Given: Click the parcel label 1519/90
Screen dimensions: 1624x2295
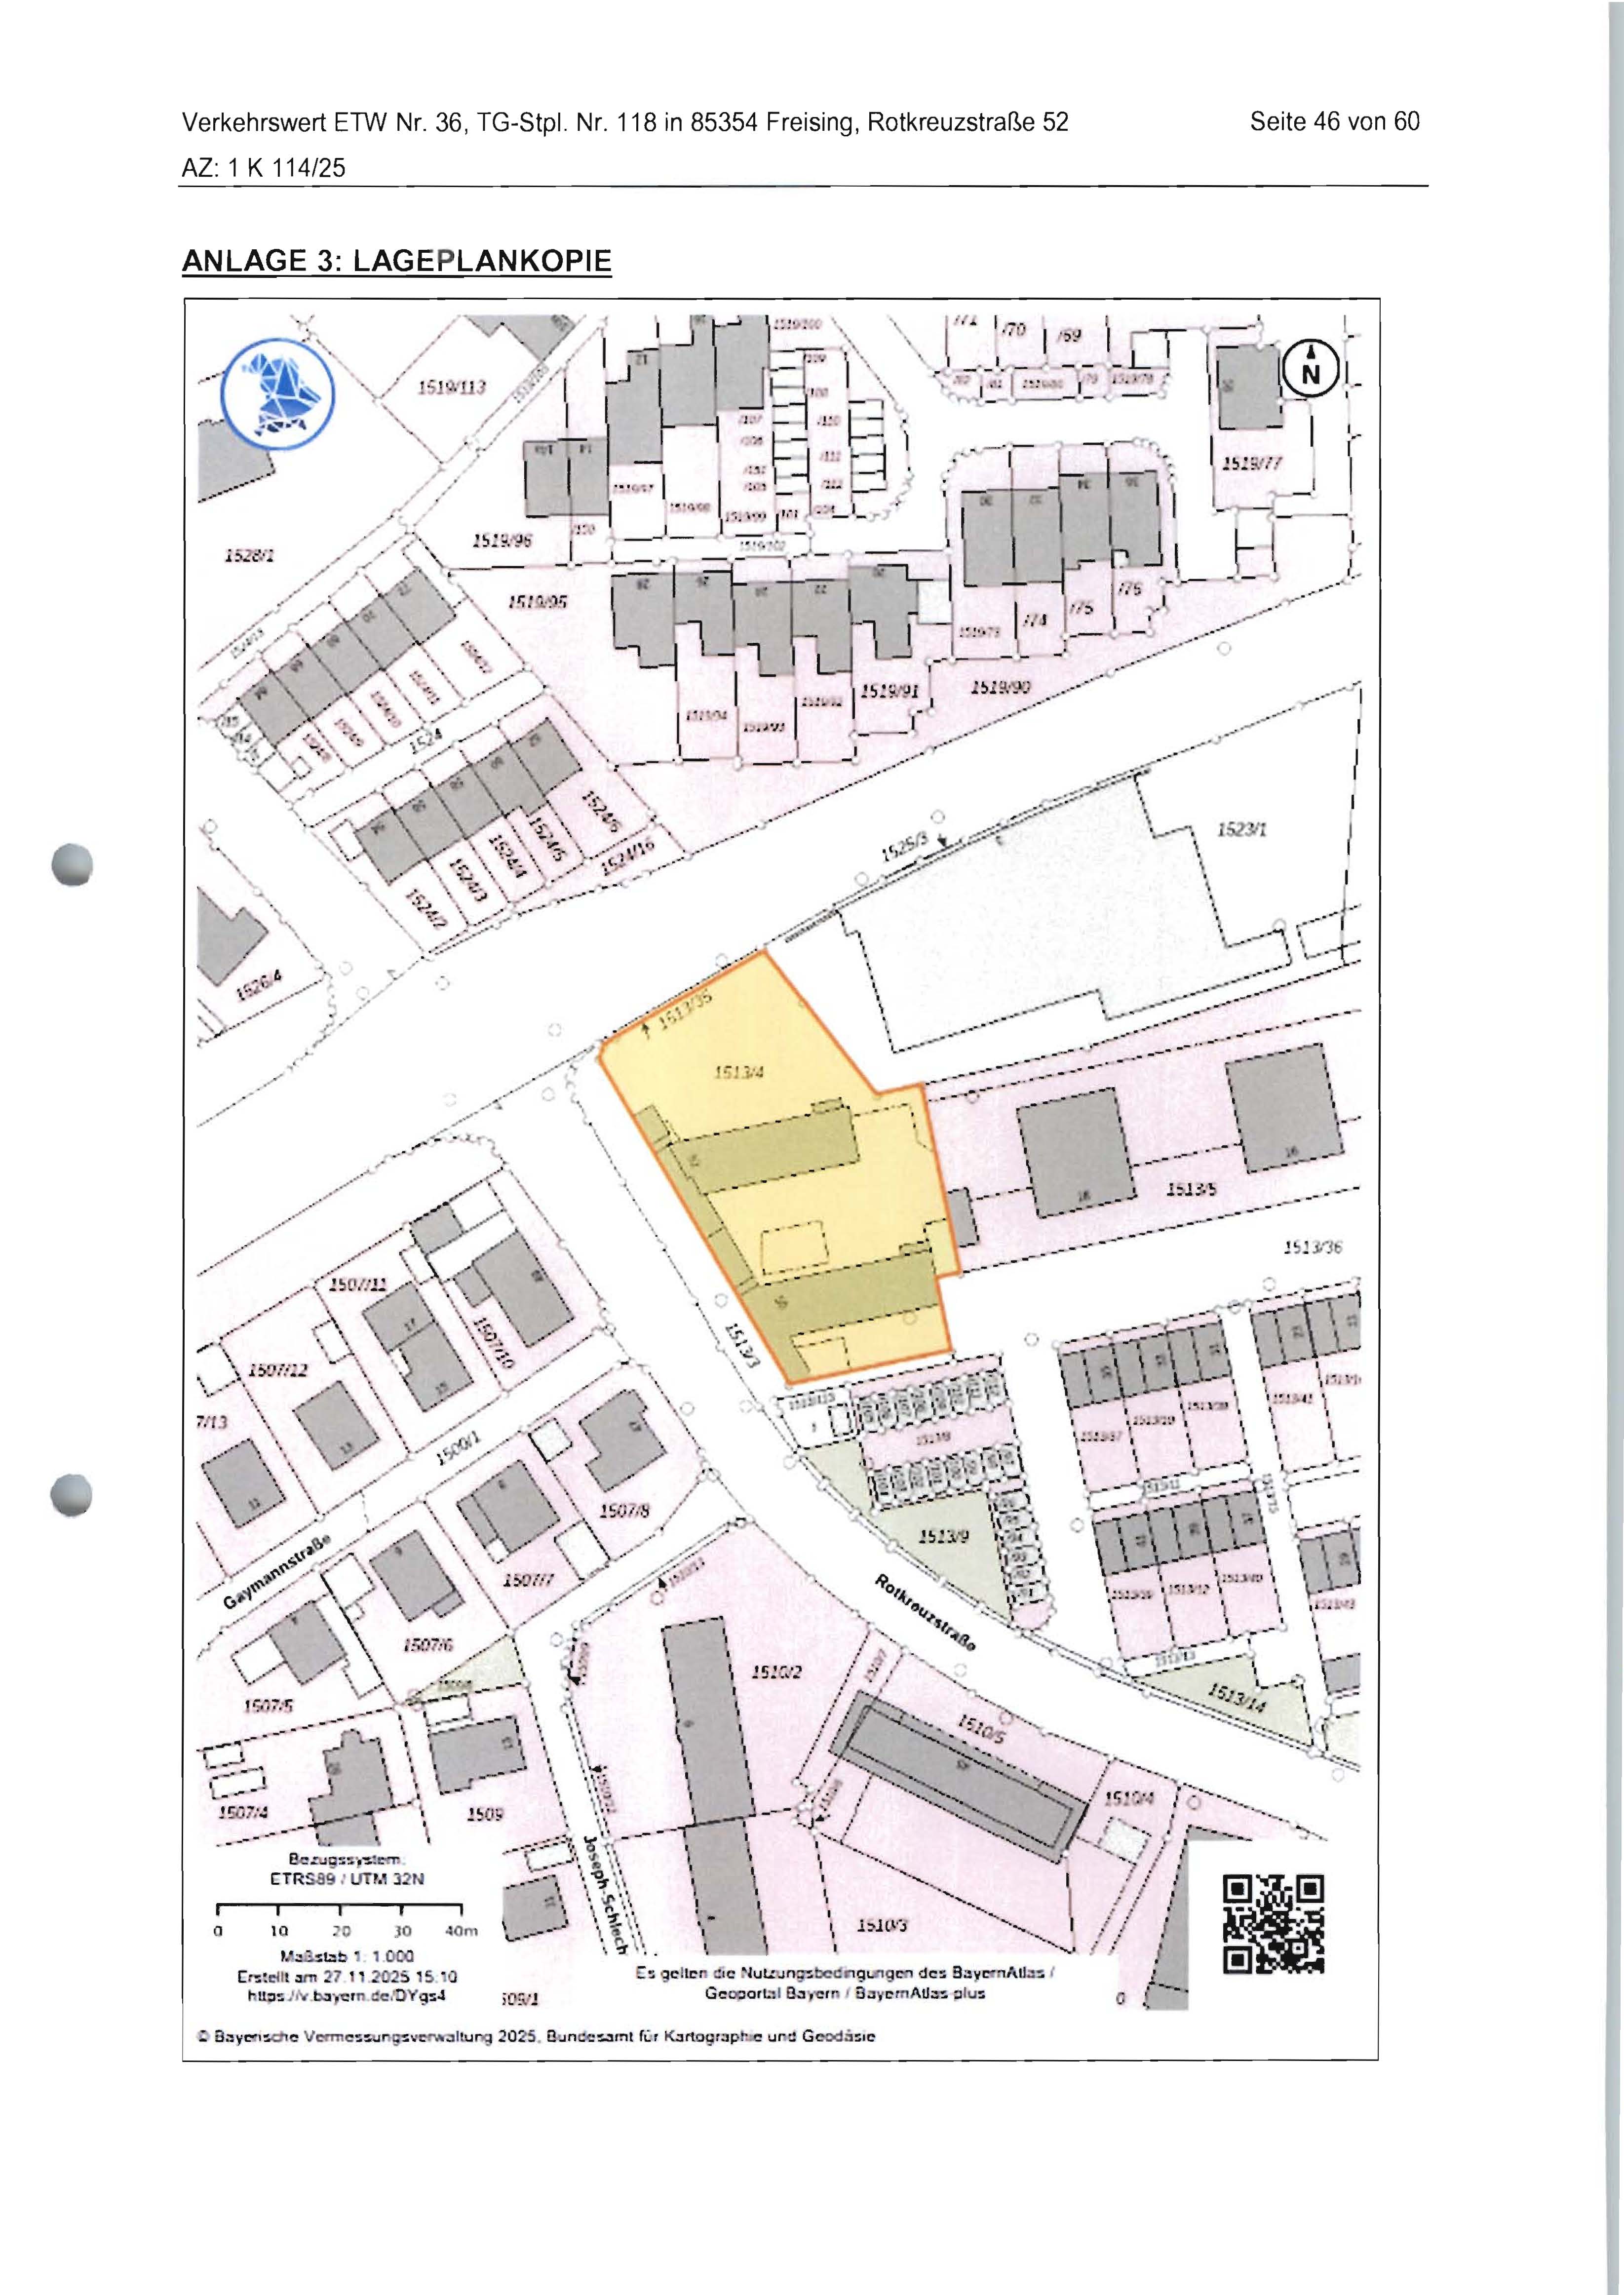Looking at the screenshot, I should point(1001,687).
